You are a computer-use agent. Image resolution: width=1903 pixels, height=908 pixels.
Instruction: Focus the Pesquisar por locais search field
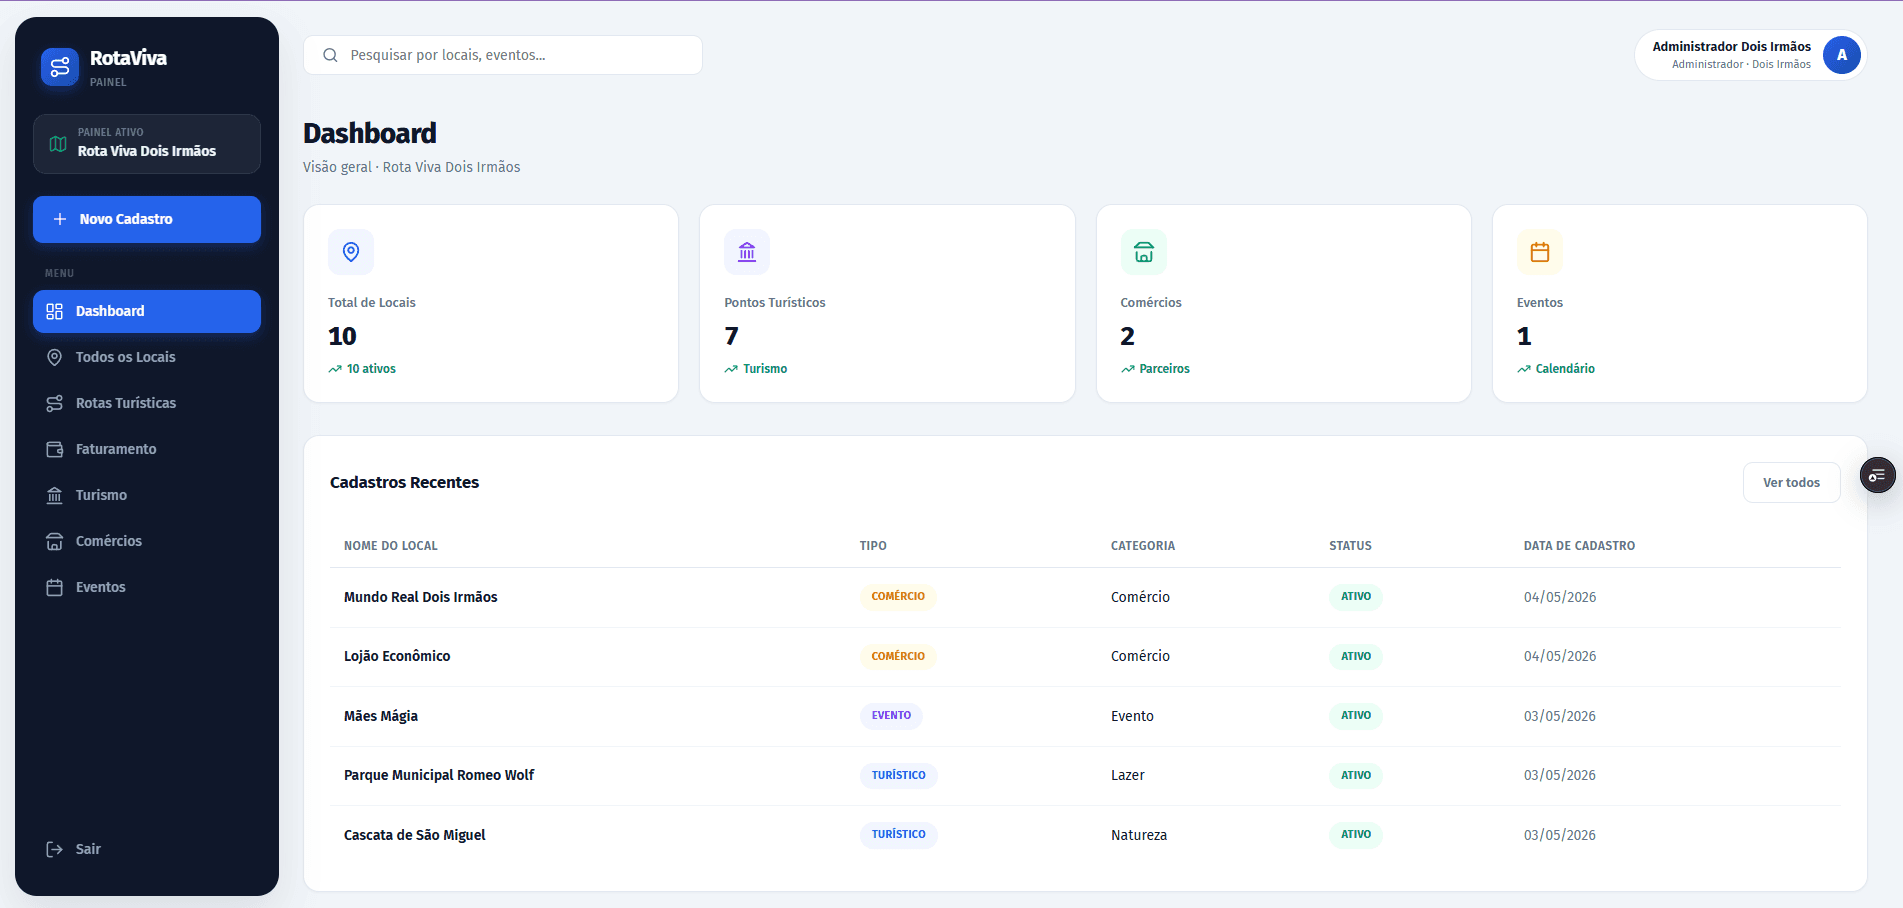pyautogui.click(x=503, y=55)
